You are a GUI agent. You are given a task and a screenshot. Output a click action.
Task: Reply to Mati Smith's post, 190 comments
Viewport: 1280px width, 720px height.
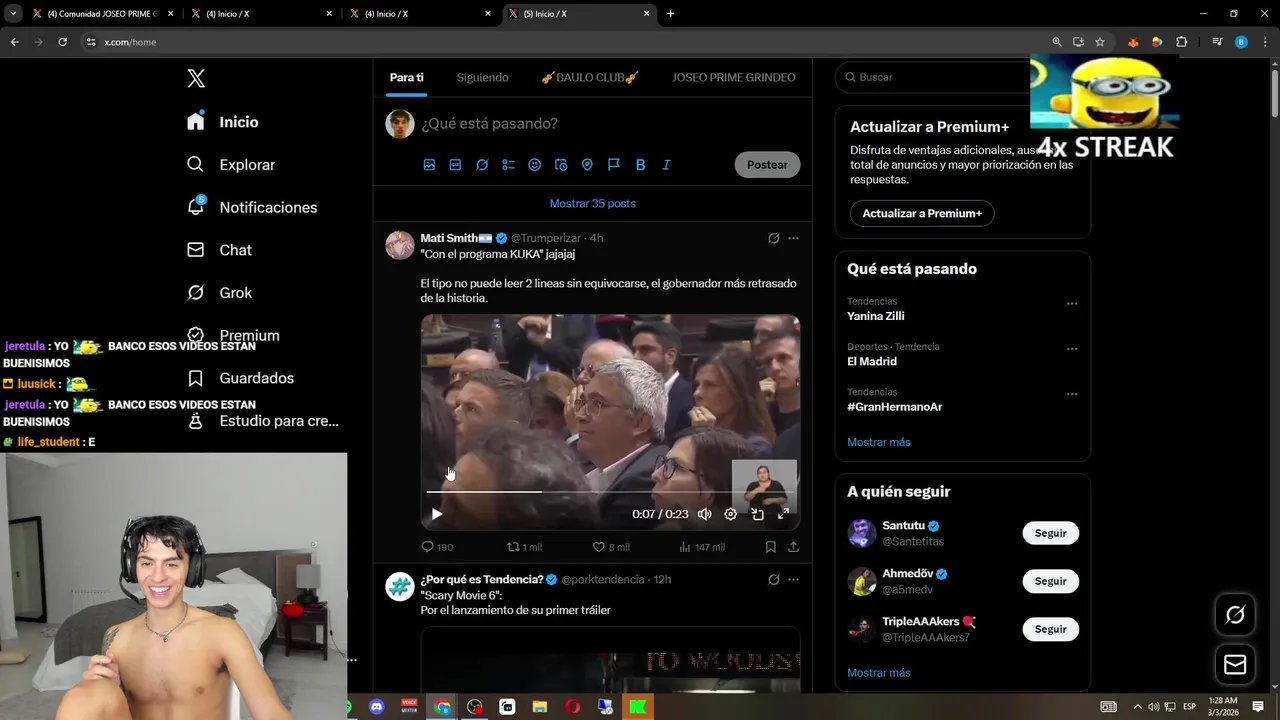(x=437, y=547)
